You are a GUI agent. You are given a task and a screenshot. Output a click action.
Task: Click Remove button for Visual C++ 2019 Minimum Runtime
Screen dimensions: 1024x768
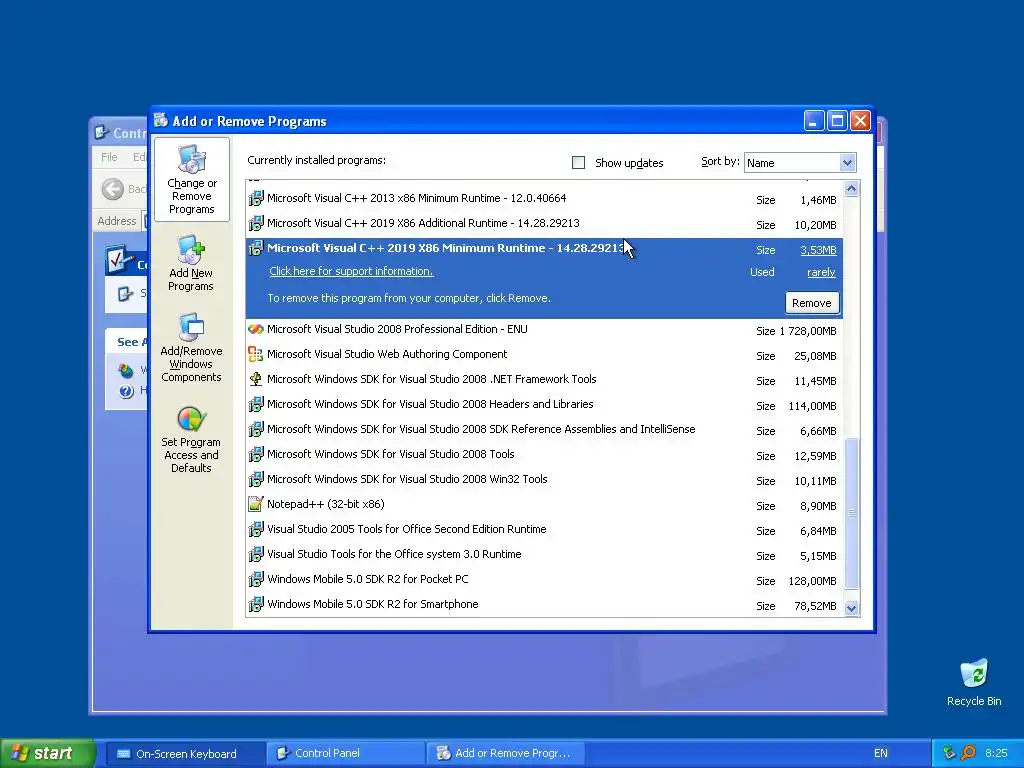click(x=812, y=303)
